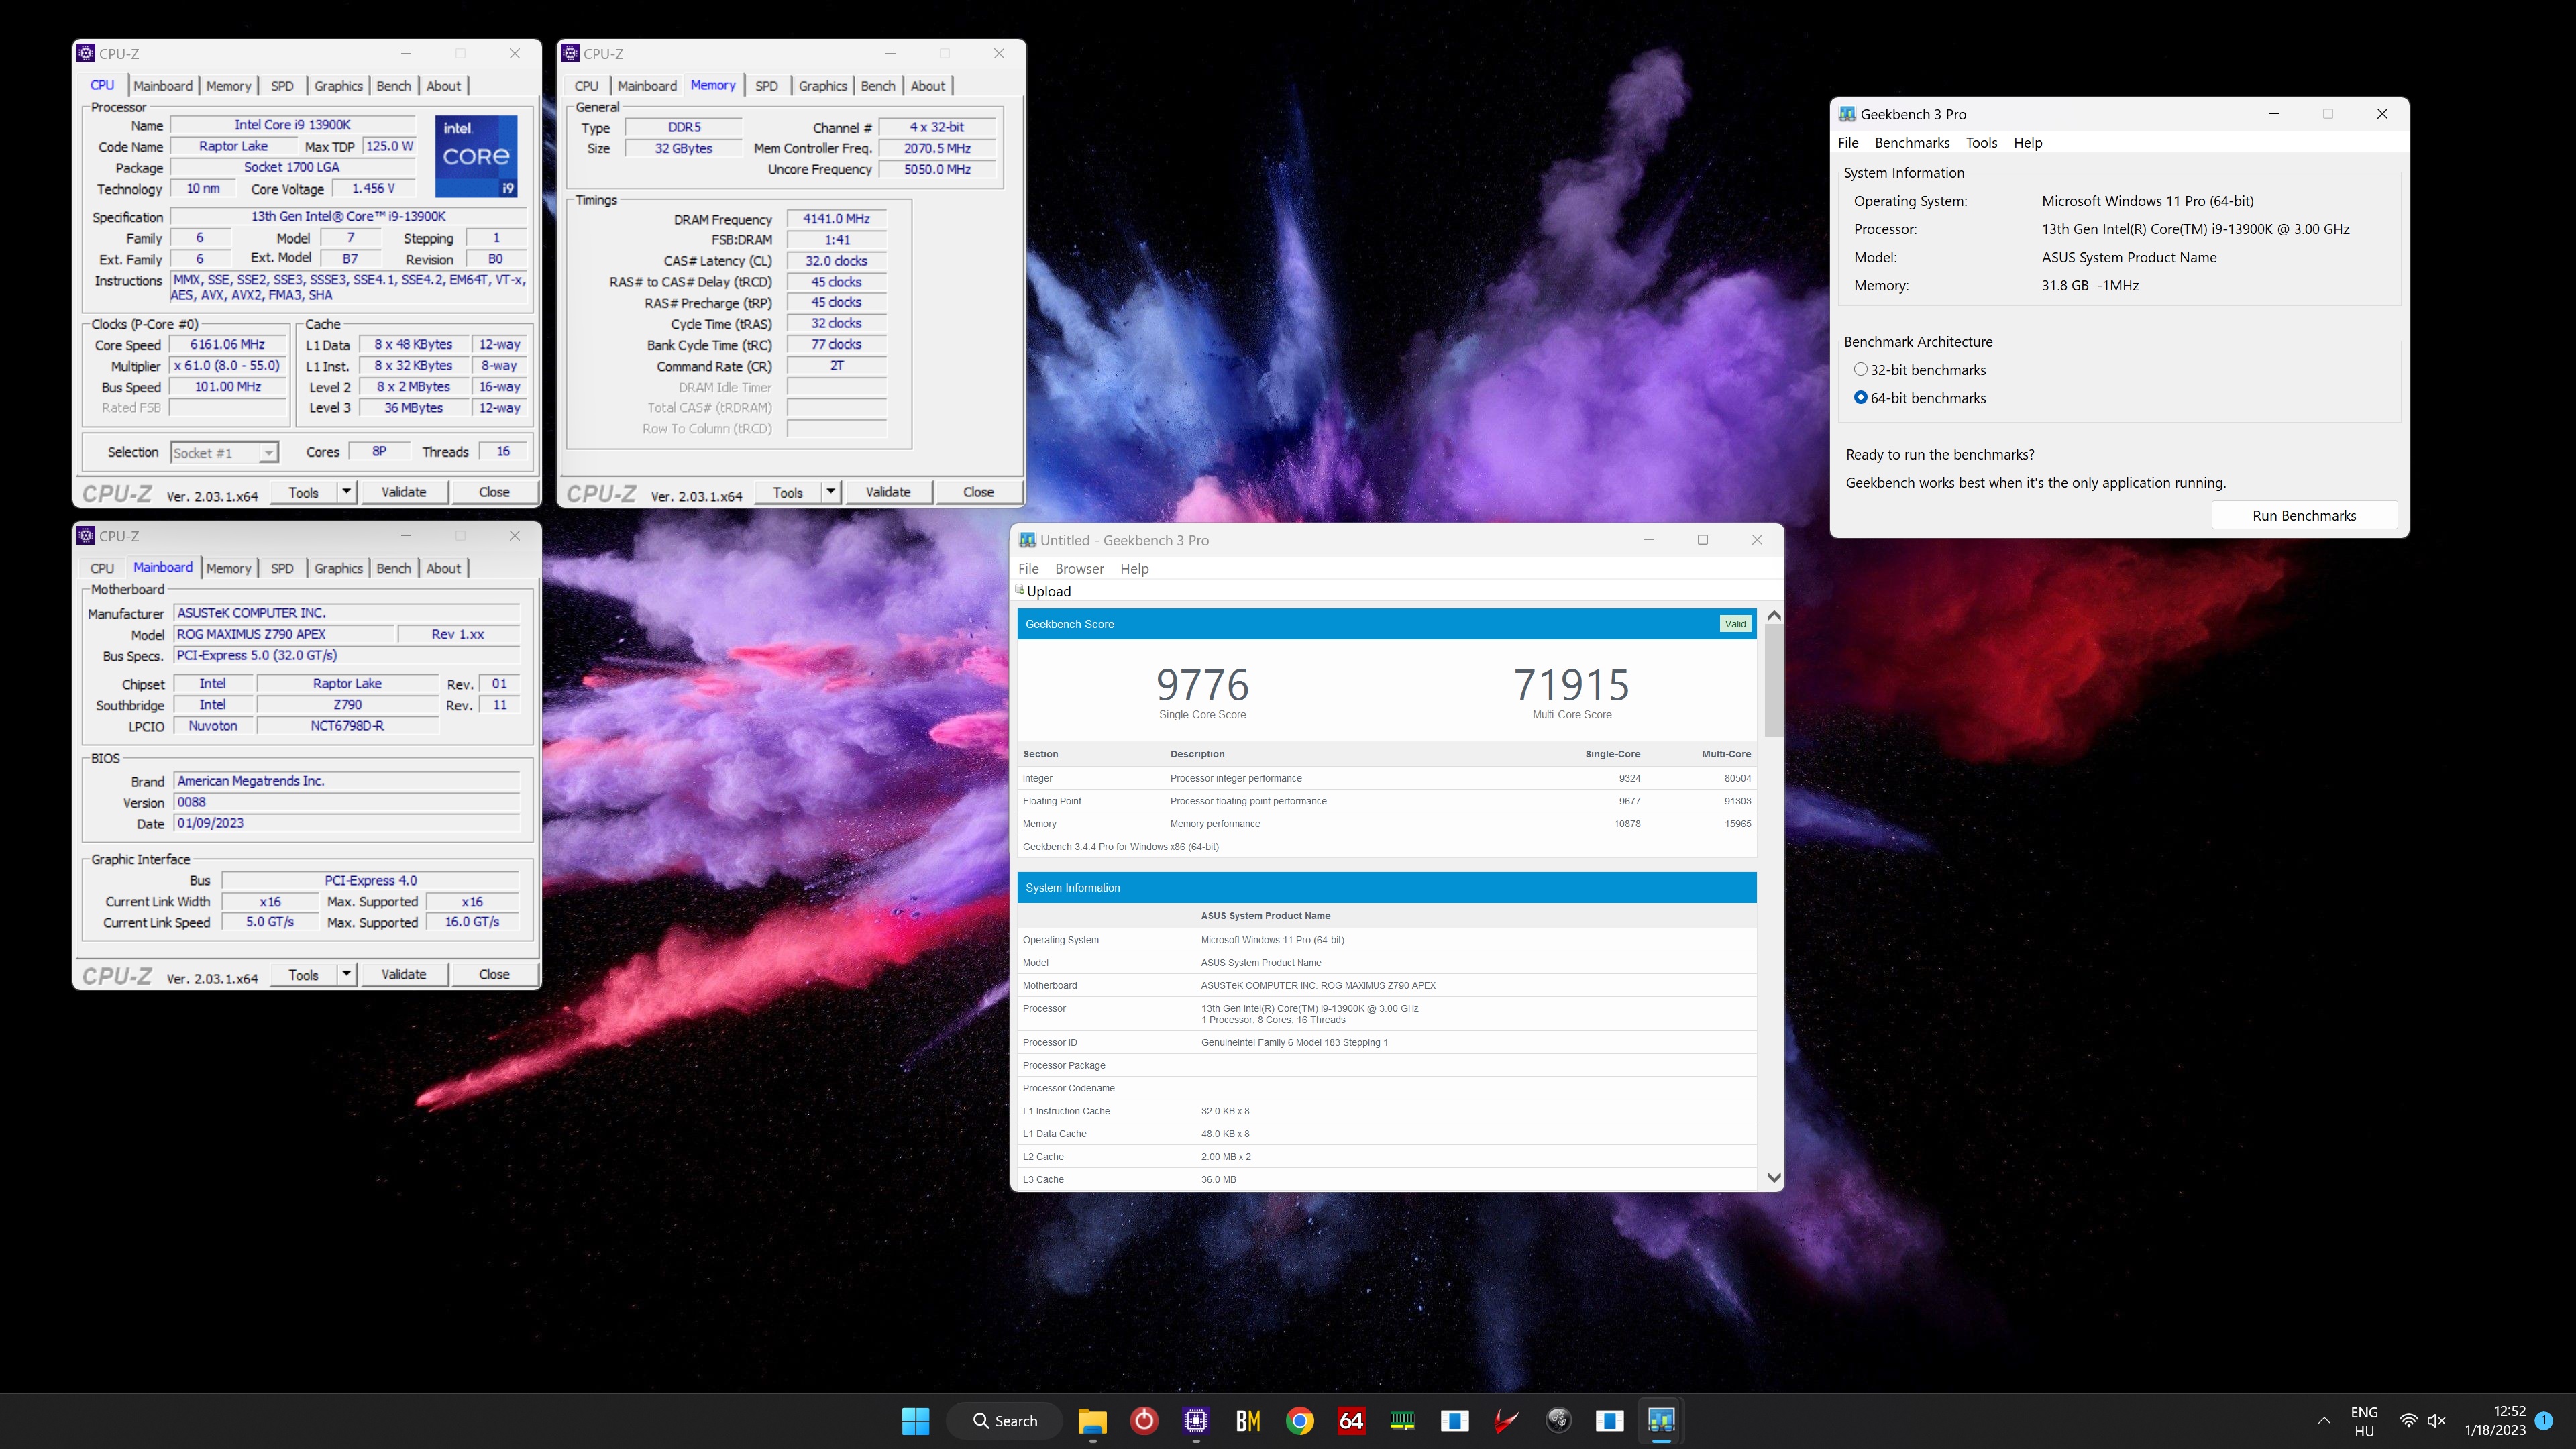Select 64-bit benchmarks option
This screenshot has height=1449, width=2576.
1860,397
